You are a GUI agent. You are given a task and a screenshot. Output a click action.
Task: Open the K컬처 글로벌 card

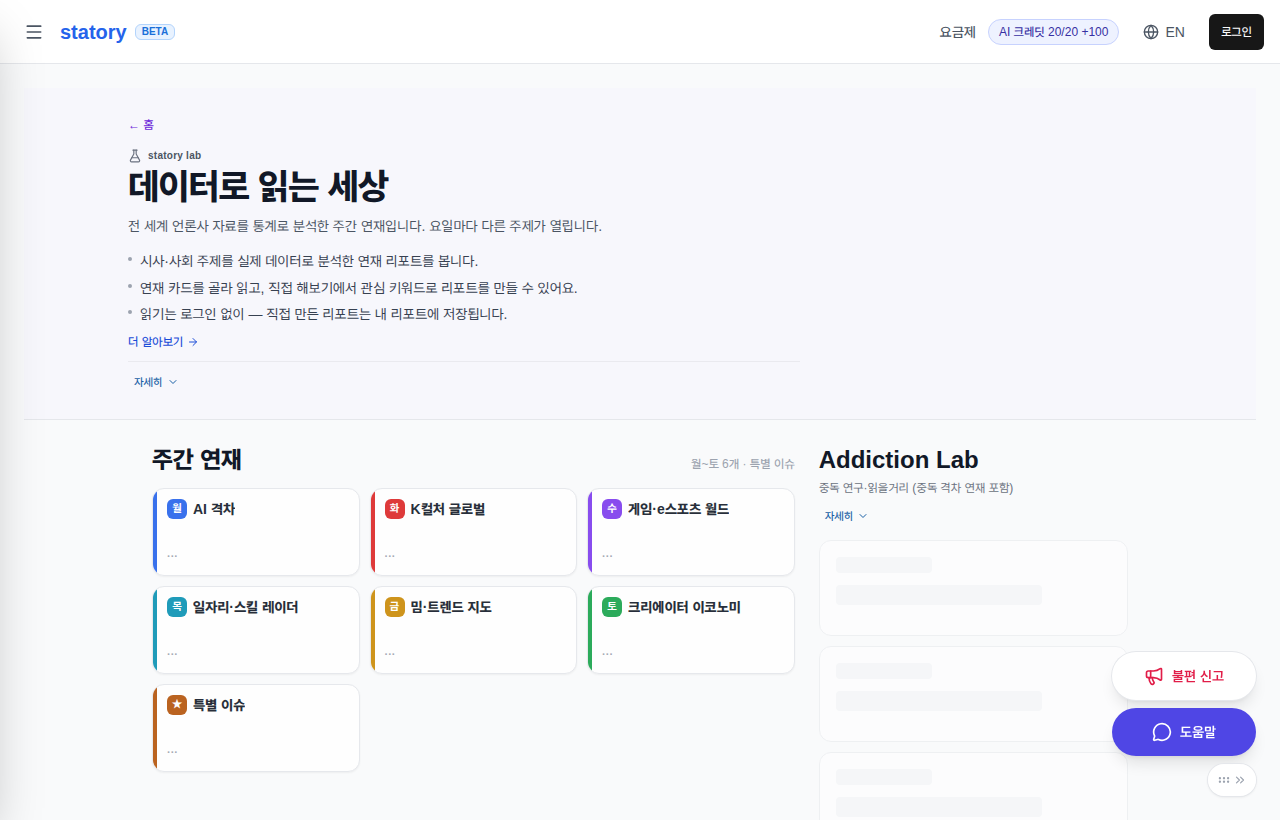click(x=473, y=532)
